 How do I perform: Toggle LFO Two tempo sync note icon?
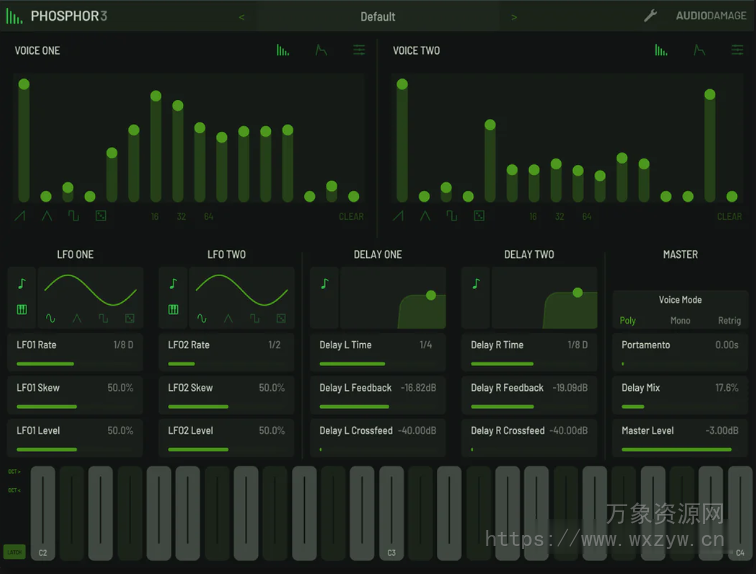173,284
